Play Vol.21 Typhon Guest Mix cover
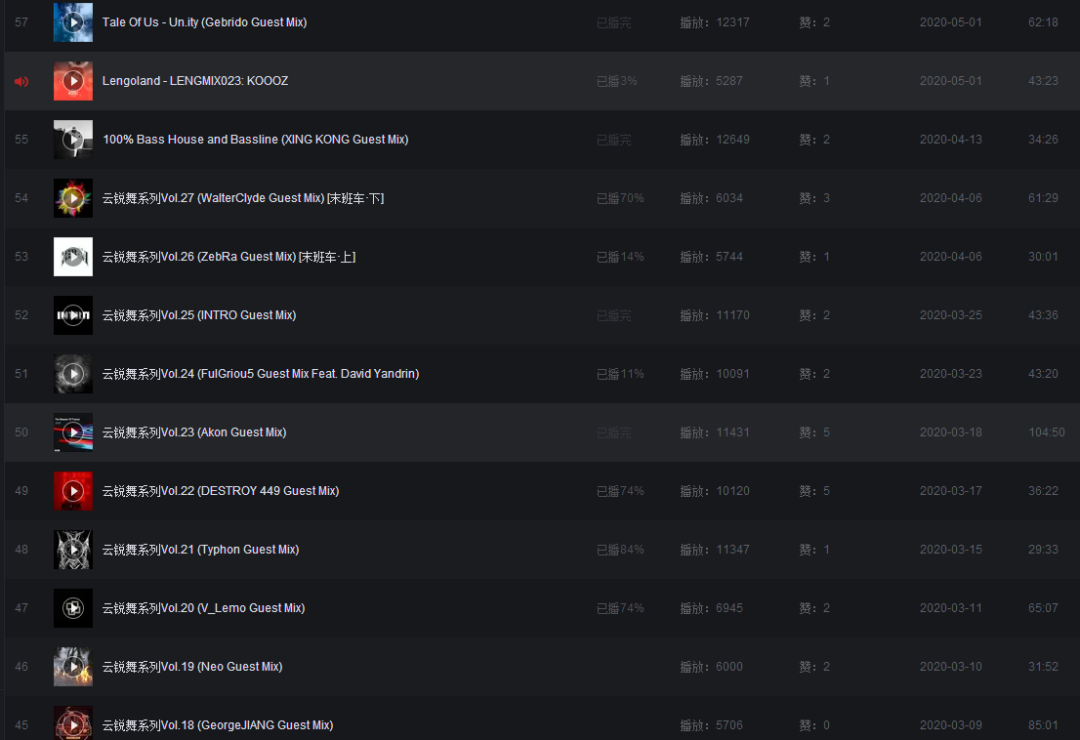Screen dimensions: 1080x740 [73, 549]
